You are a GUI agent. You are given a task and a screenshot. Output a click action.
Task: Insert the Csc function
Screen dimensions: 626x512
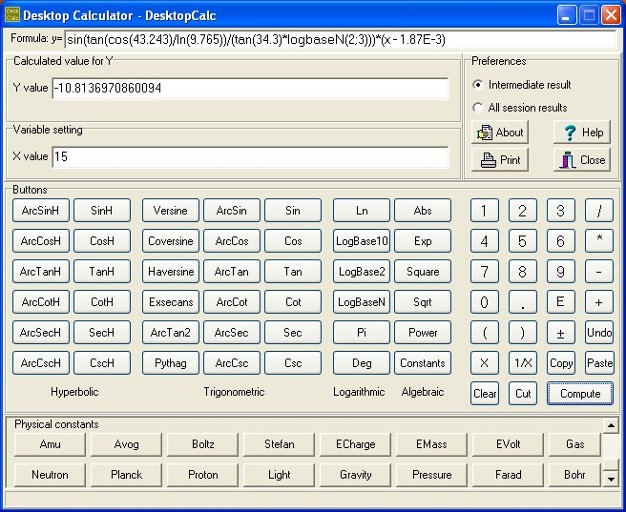(x=293, y=363)
